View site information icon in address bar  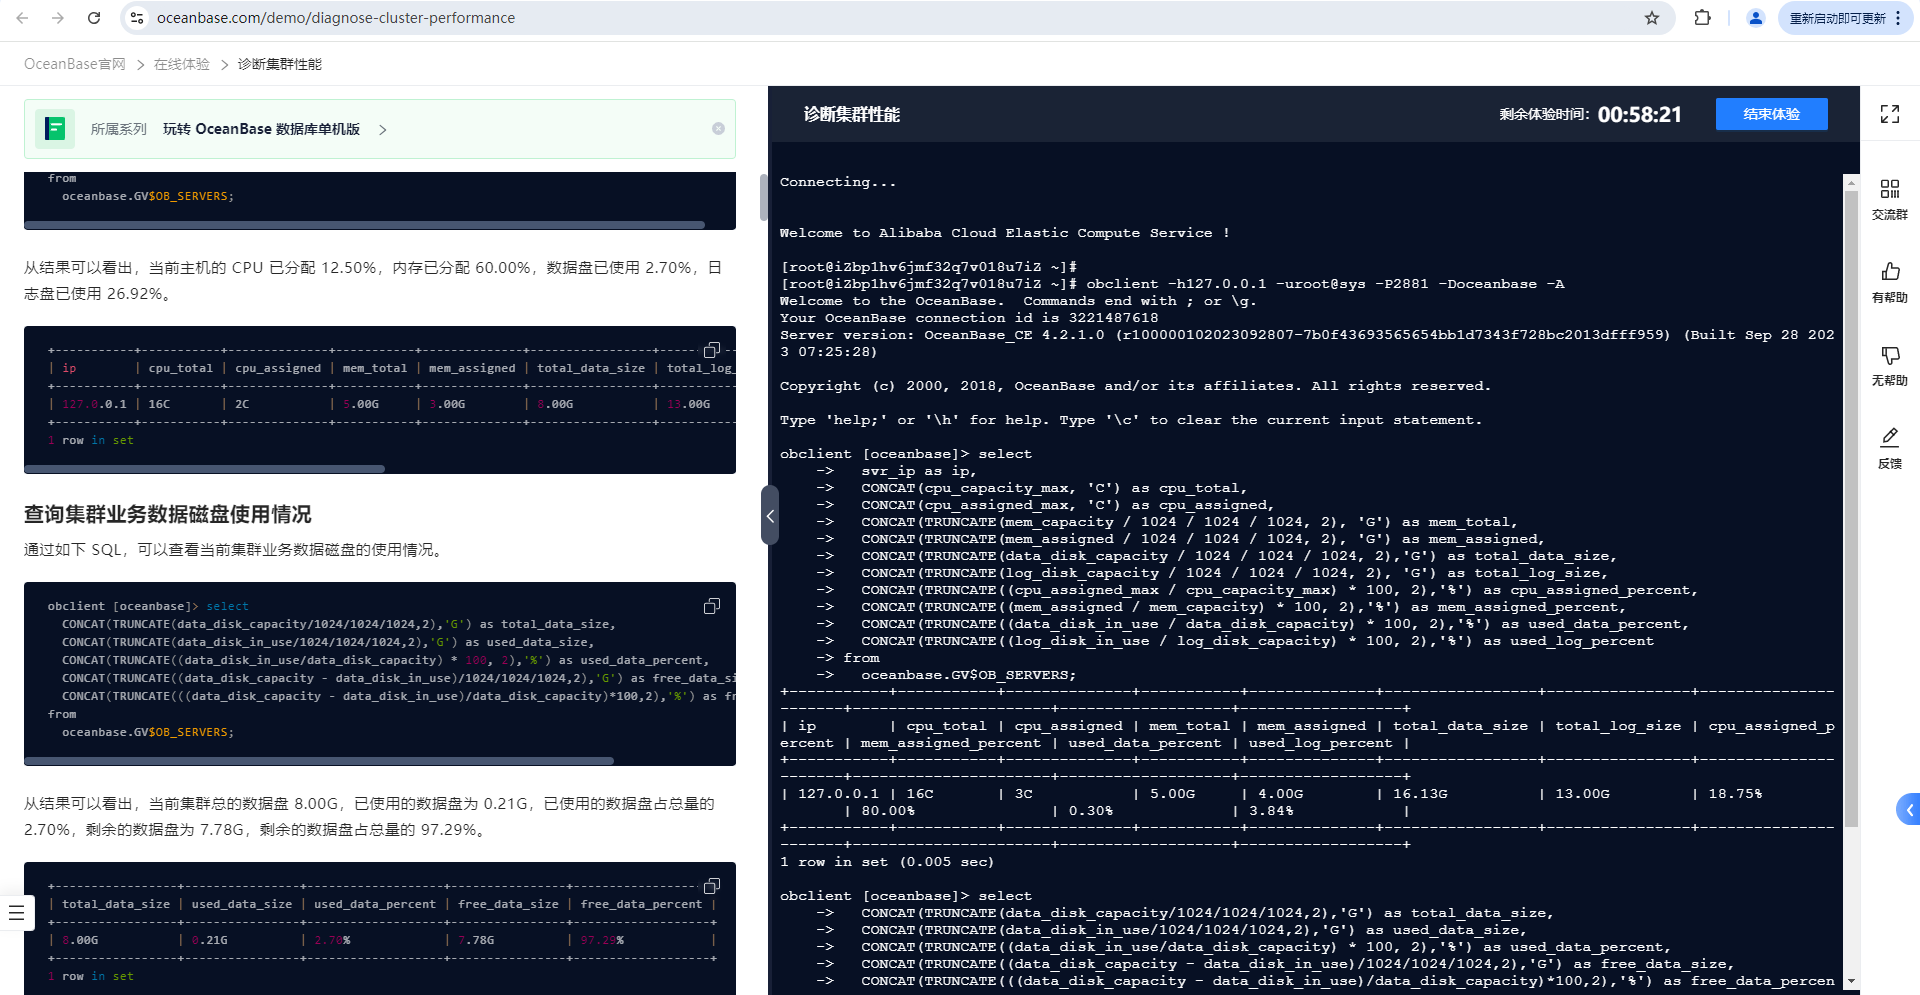coord(137,18)
